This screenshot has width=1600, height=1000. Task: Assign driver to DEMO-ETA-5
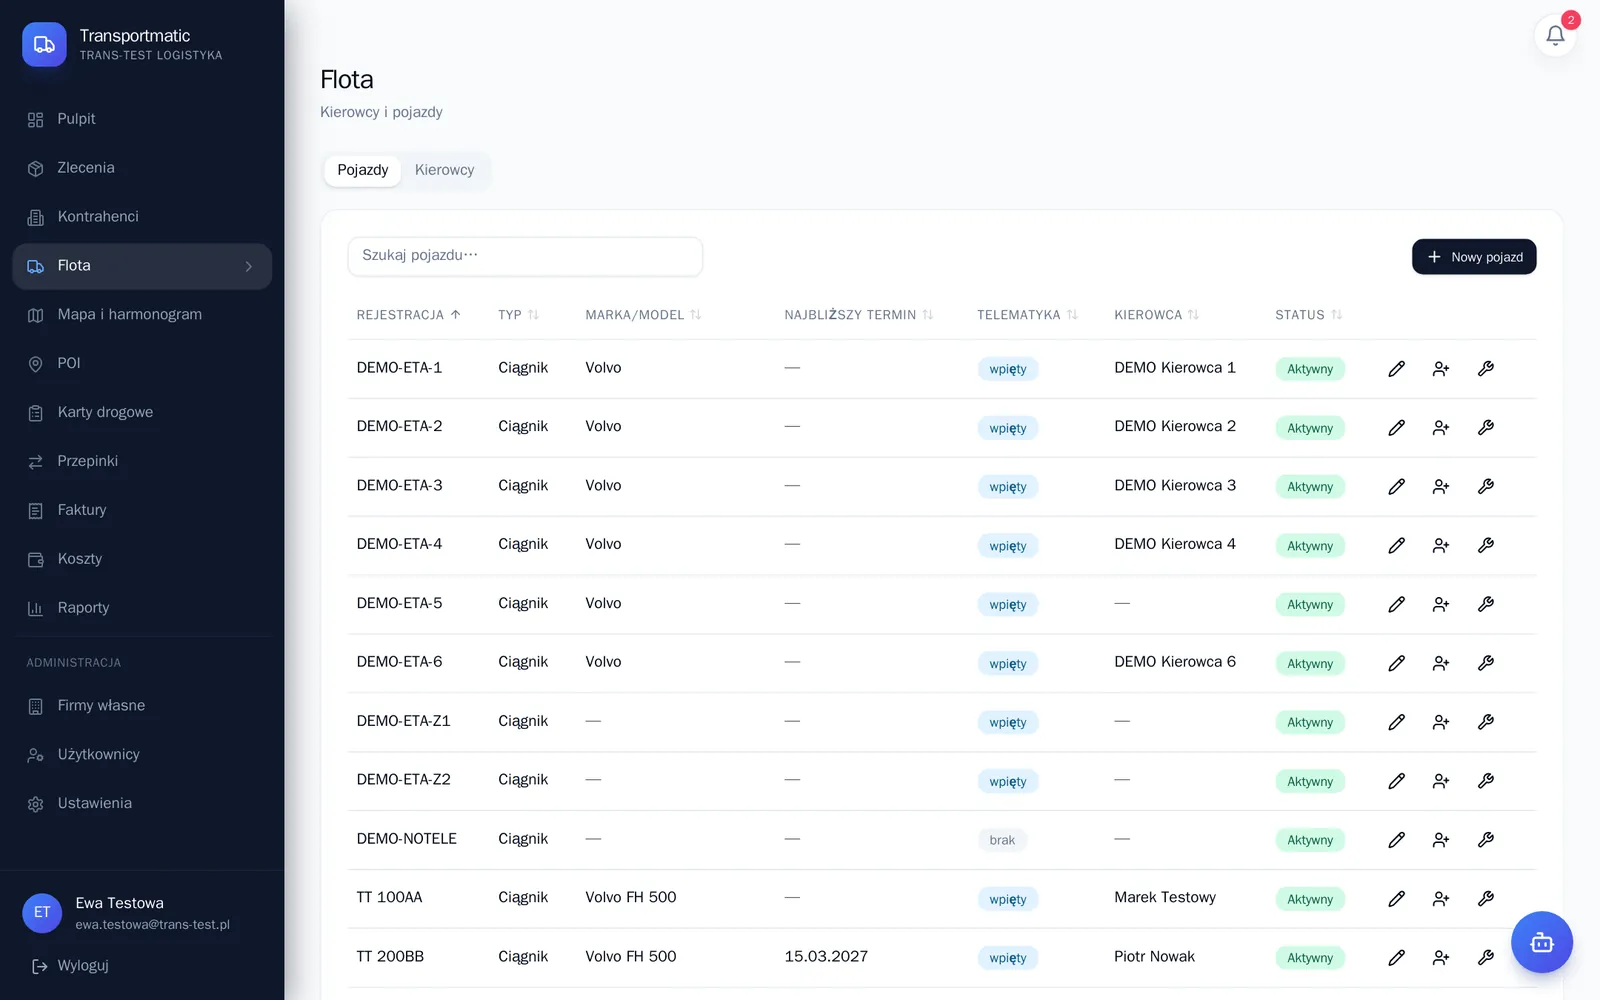1441,604
